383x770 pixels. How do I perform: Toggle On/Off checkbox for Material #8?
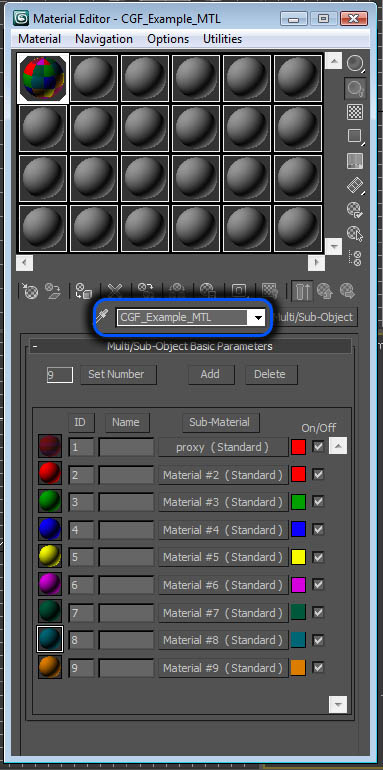pos(319,640)
